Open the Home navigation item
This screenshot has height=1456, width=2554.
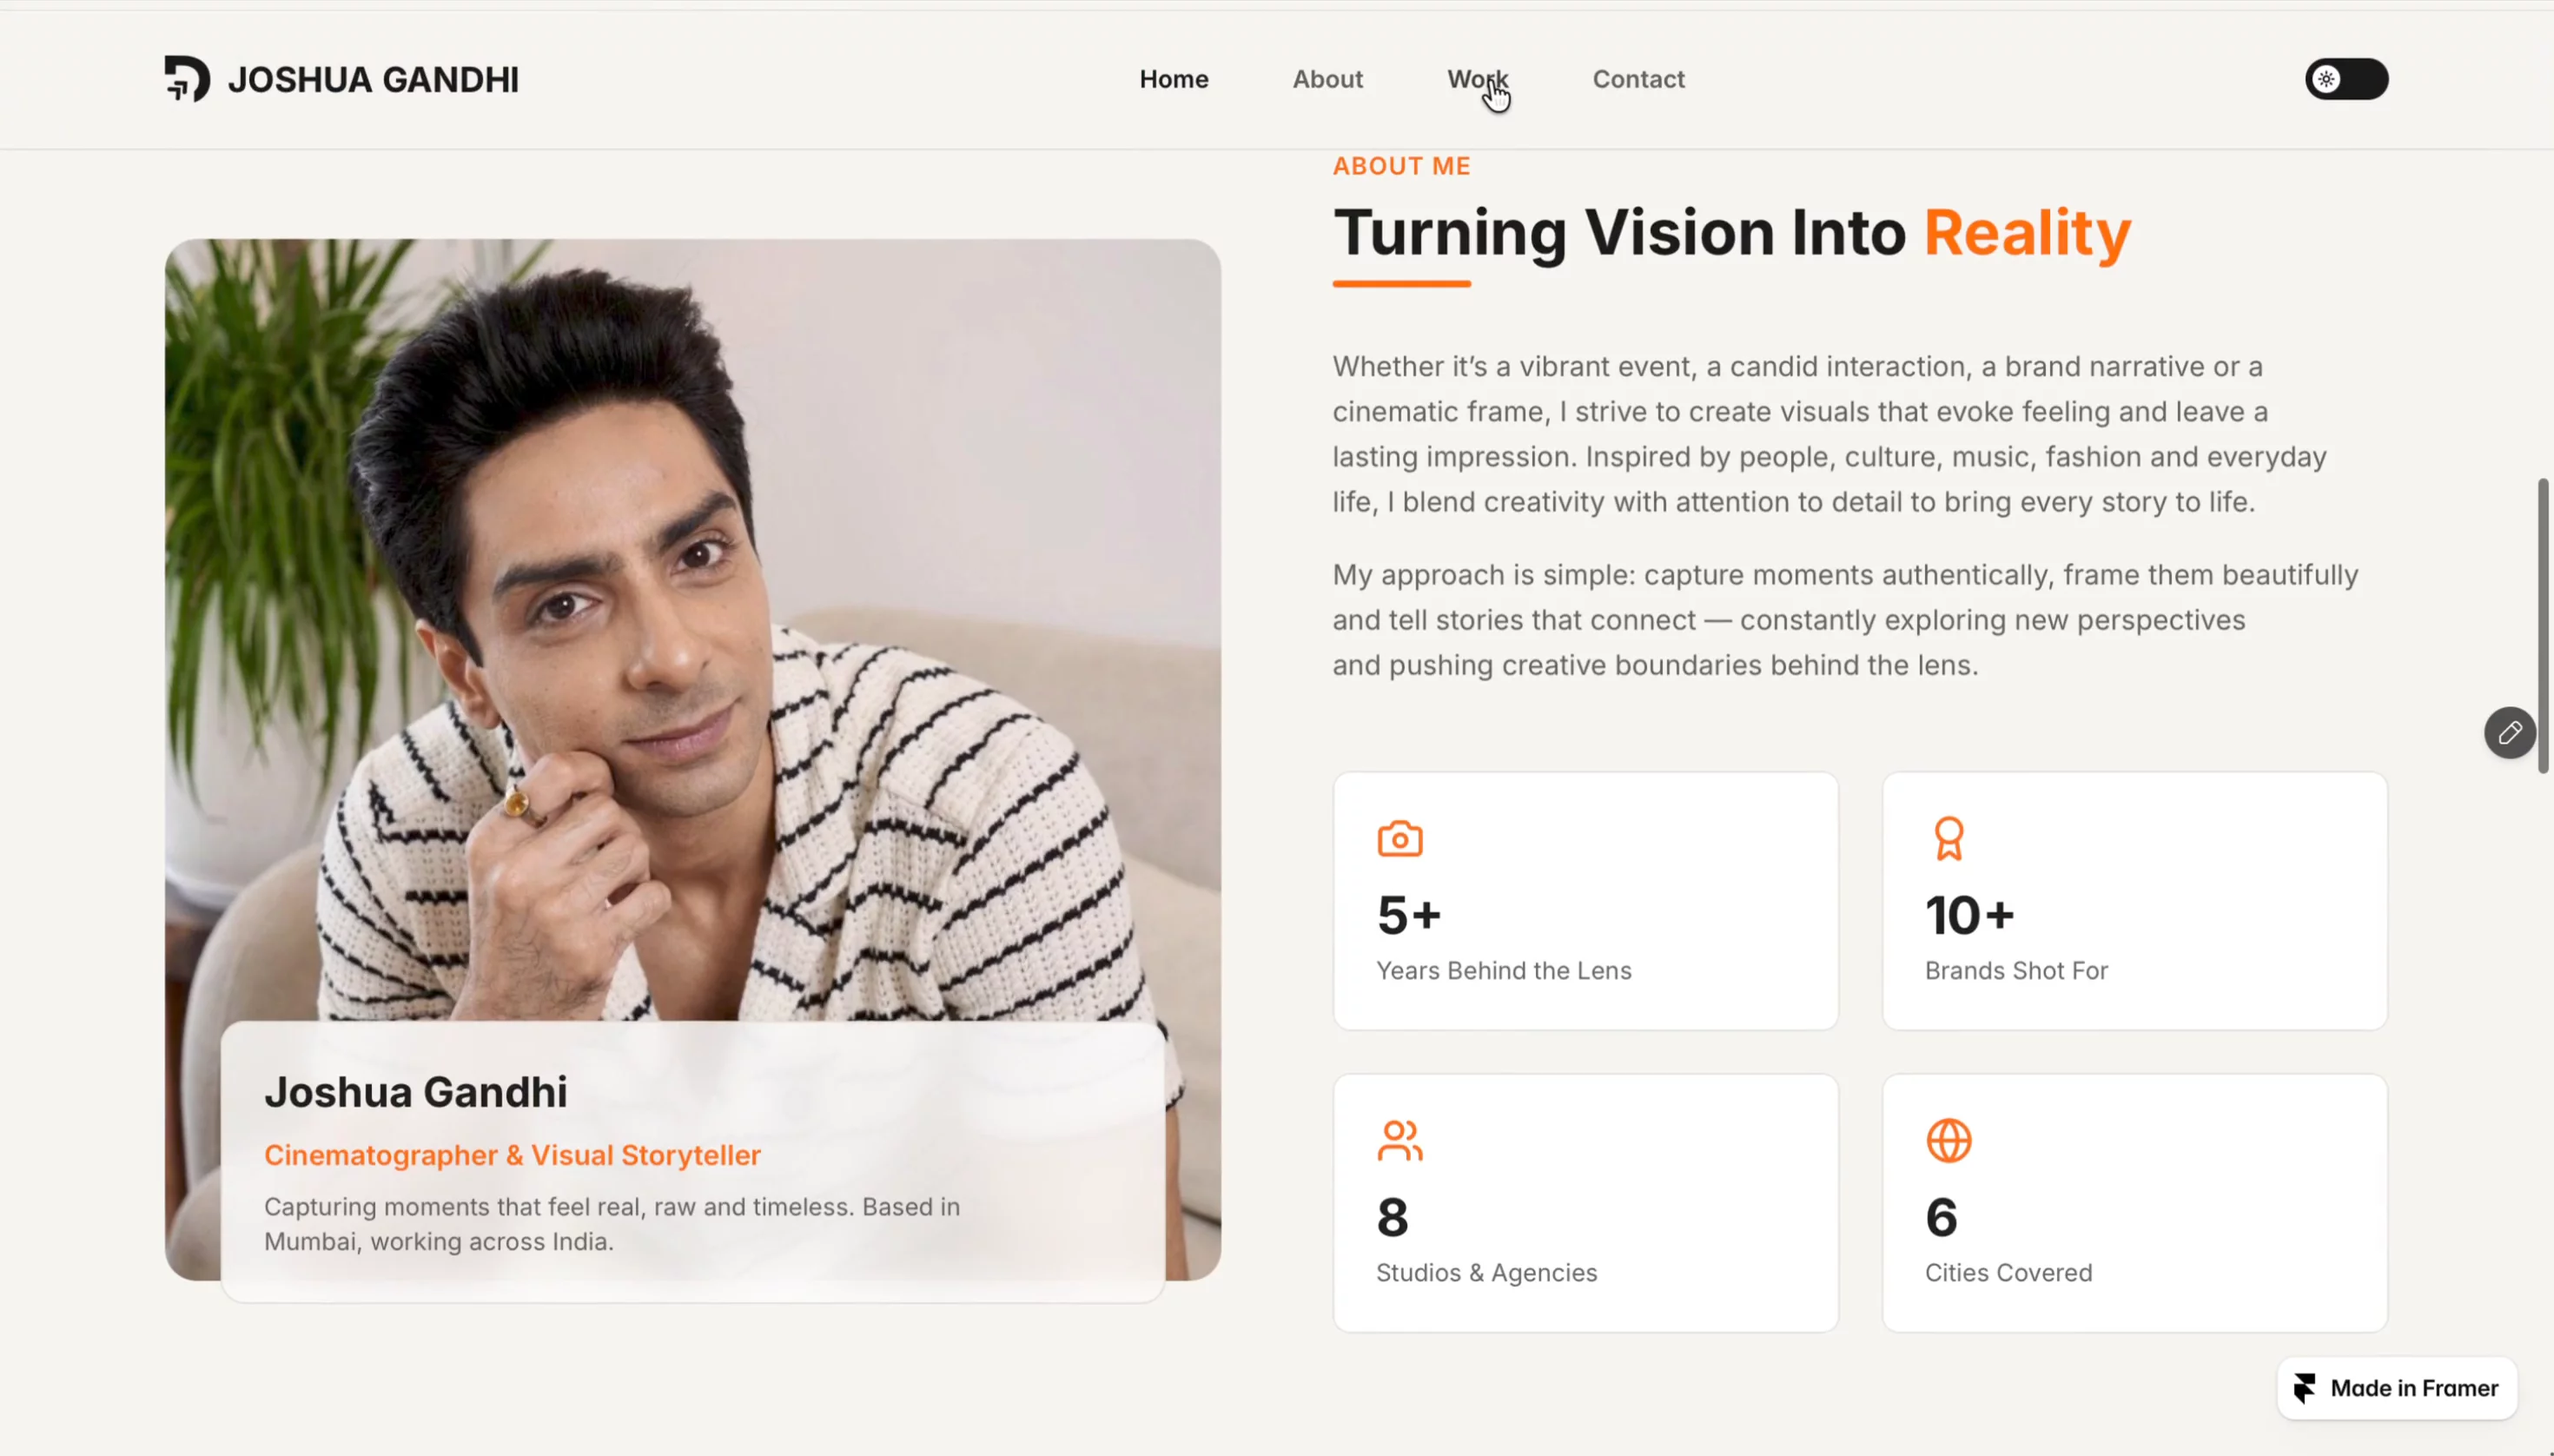tap(1174, 79)
